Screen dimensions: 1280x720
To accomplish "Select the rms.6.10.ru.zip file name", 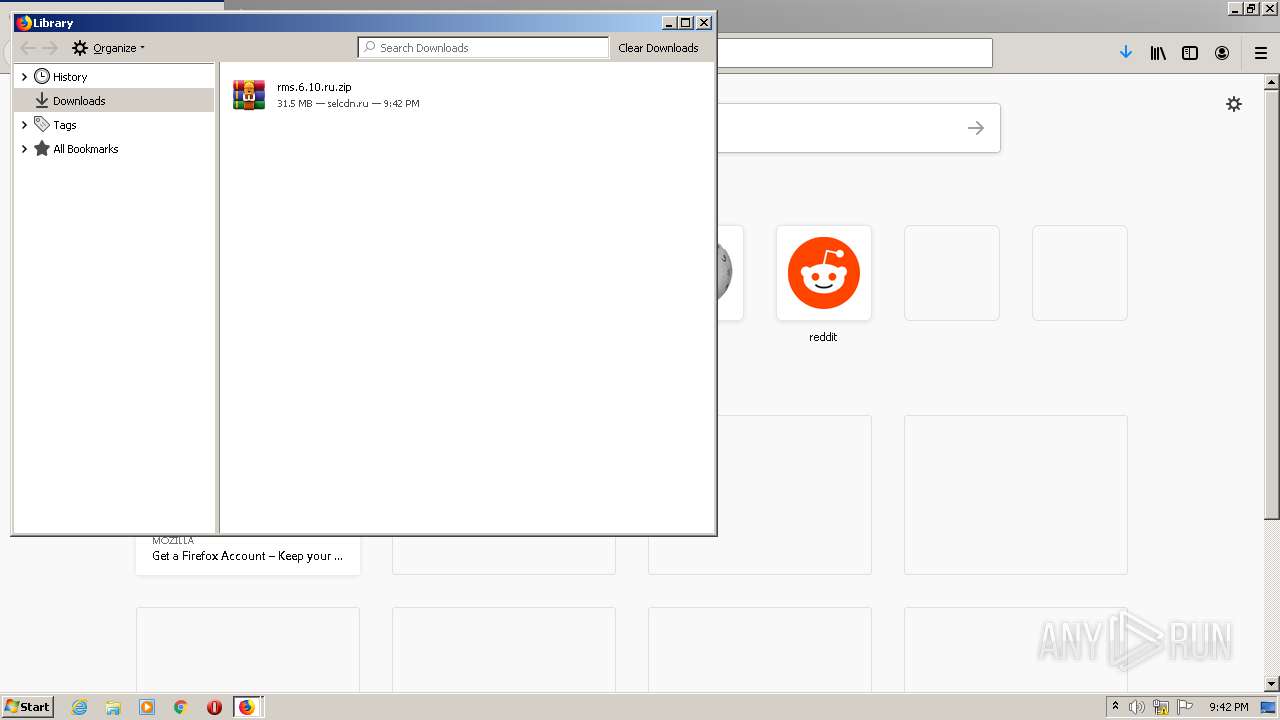I will coord(314,87).
